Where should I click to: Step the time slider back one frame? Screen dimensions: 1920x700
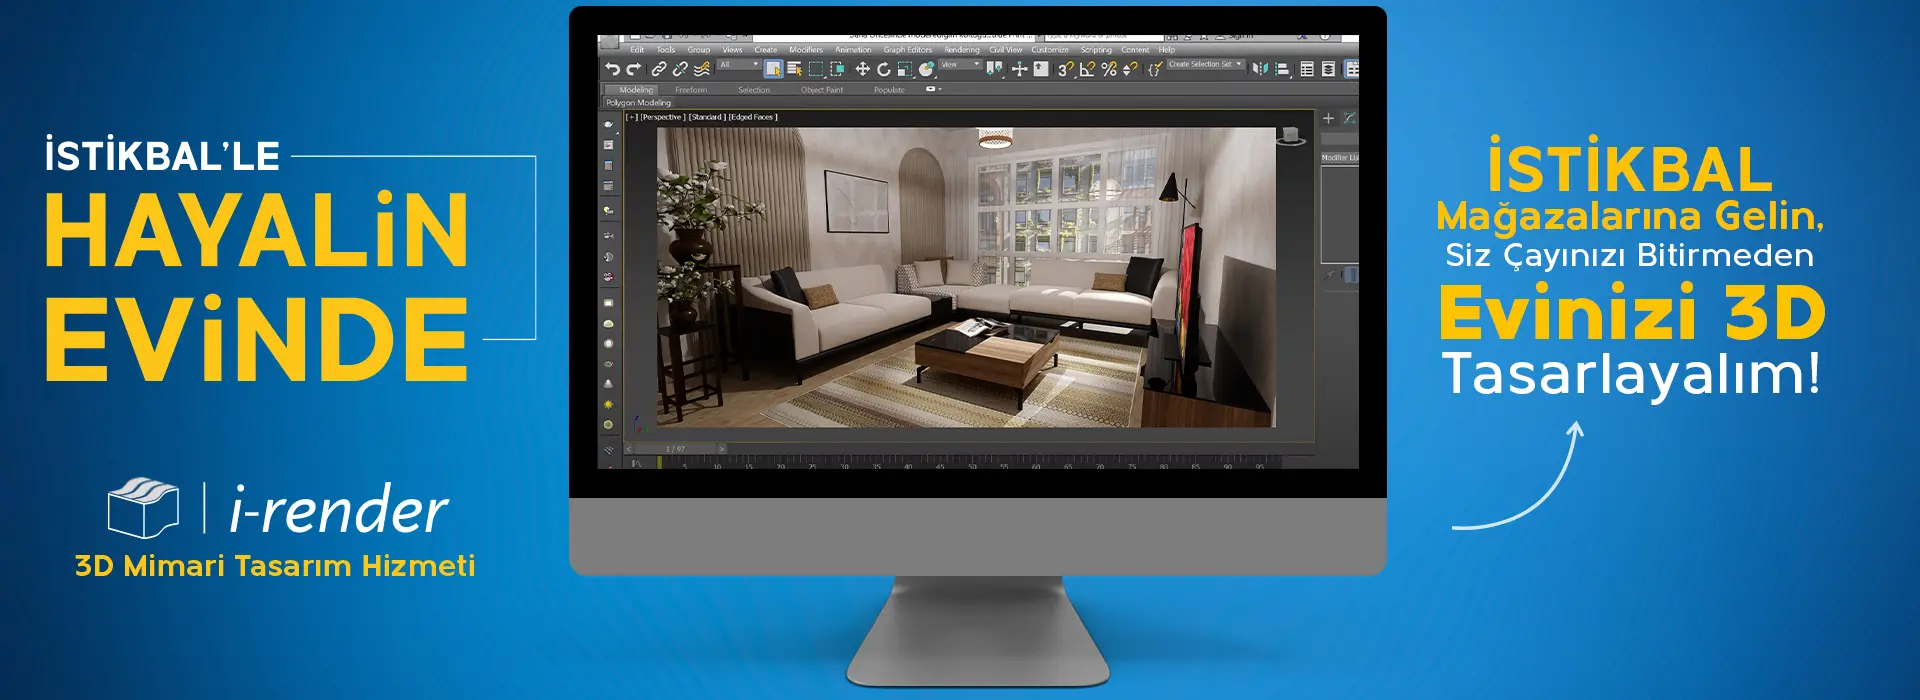click(x=629, y=449)
